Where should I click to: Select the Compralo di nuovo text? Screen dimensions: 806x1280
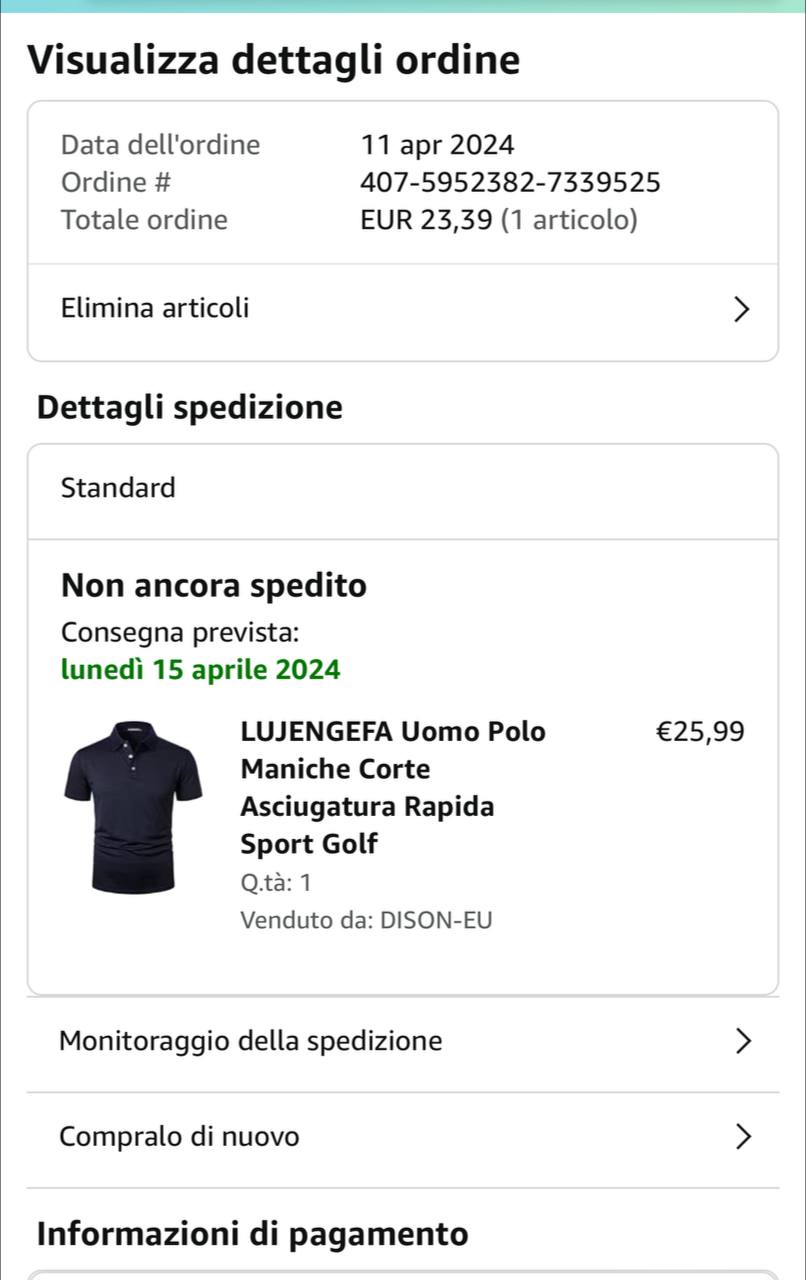(x=179, y=1137)
